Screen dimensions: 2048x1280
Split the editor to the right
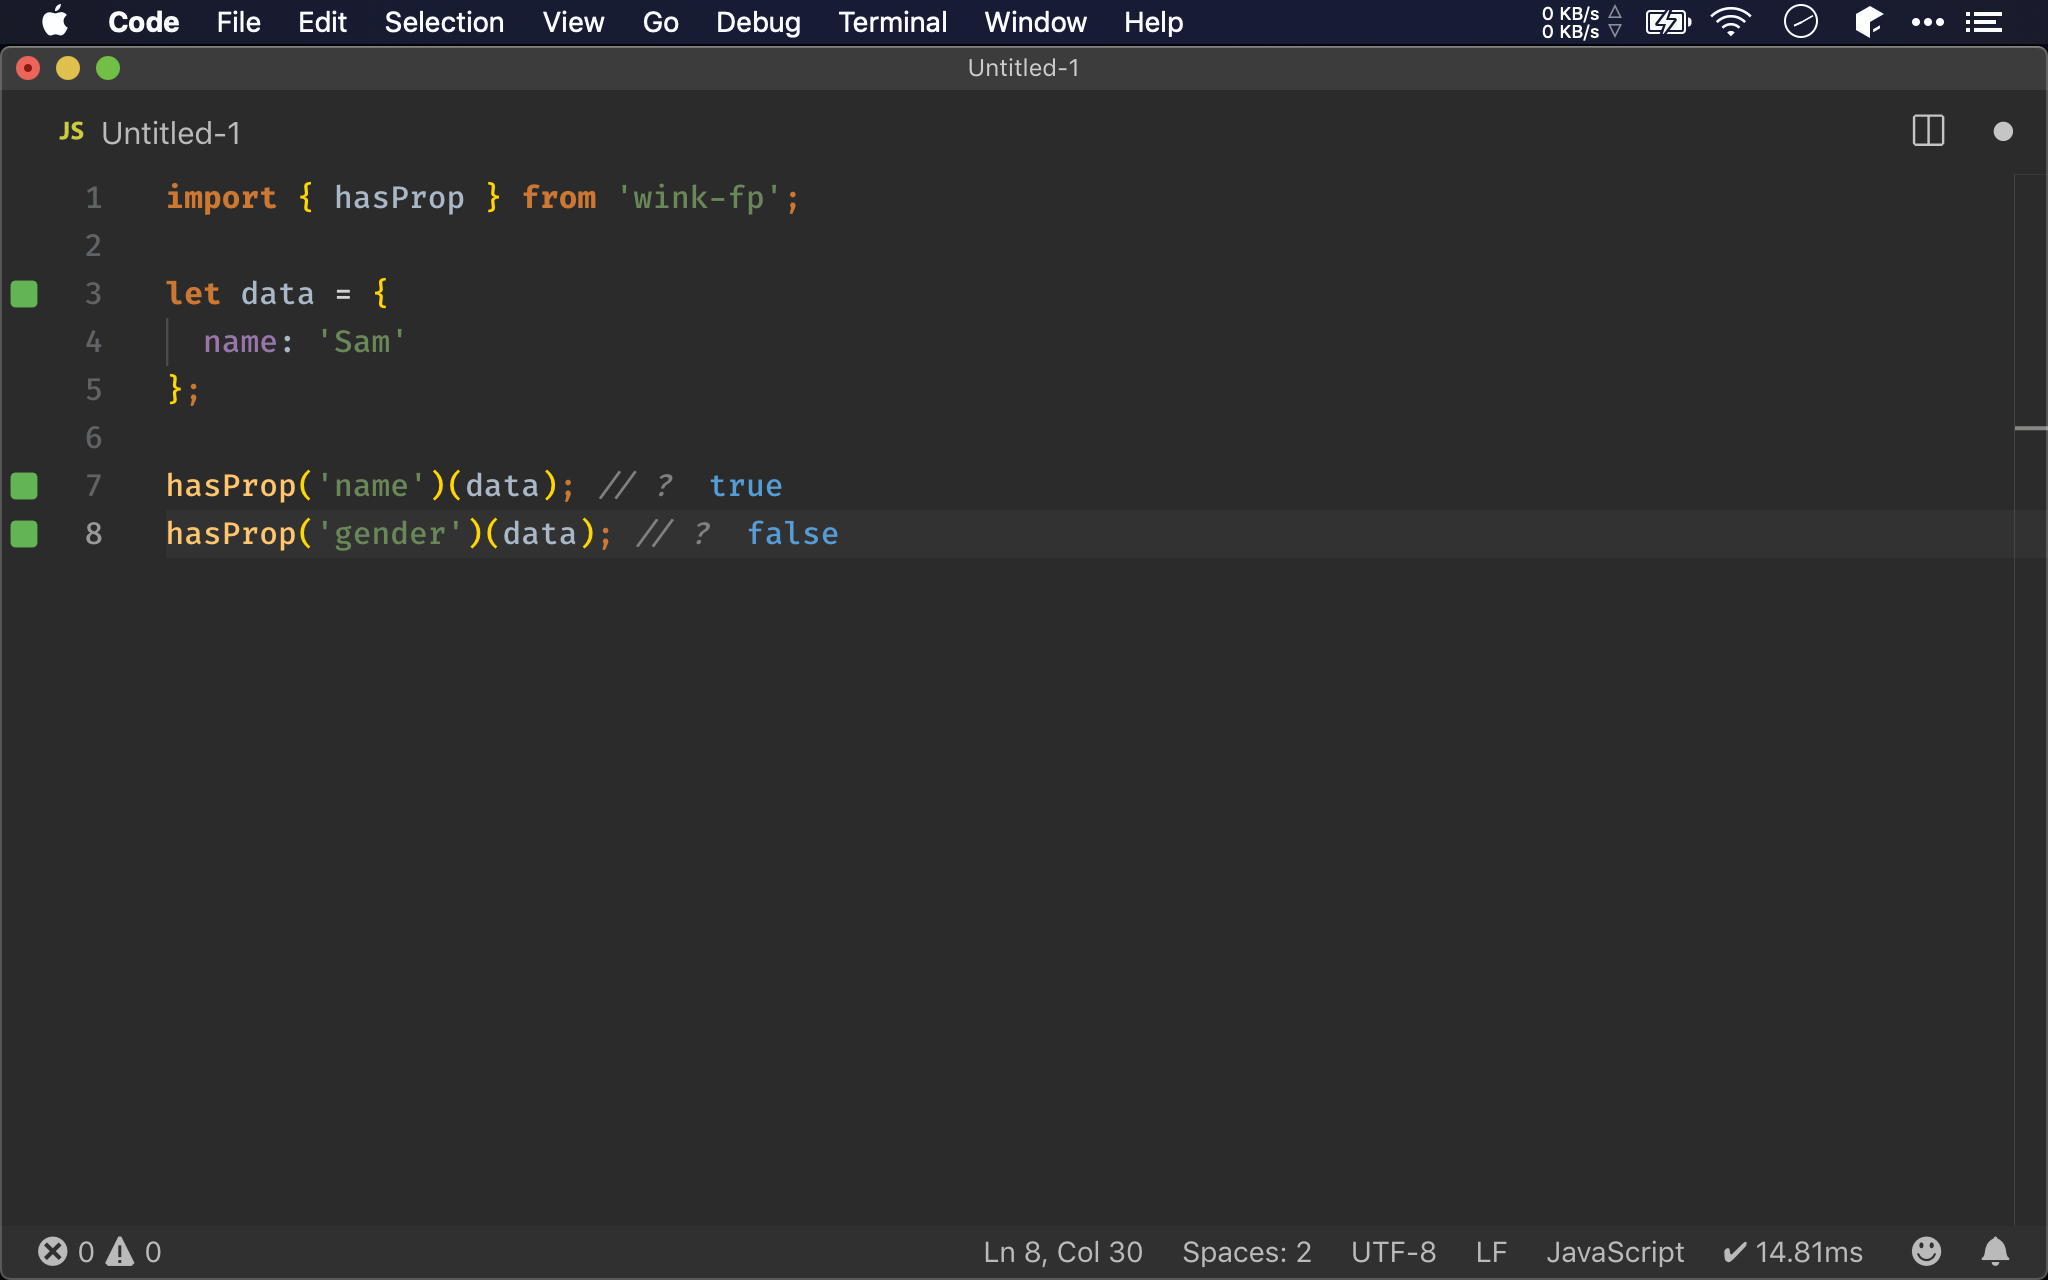pyautogui.click(x=1928, y=131)
